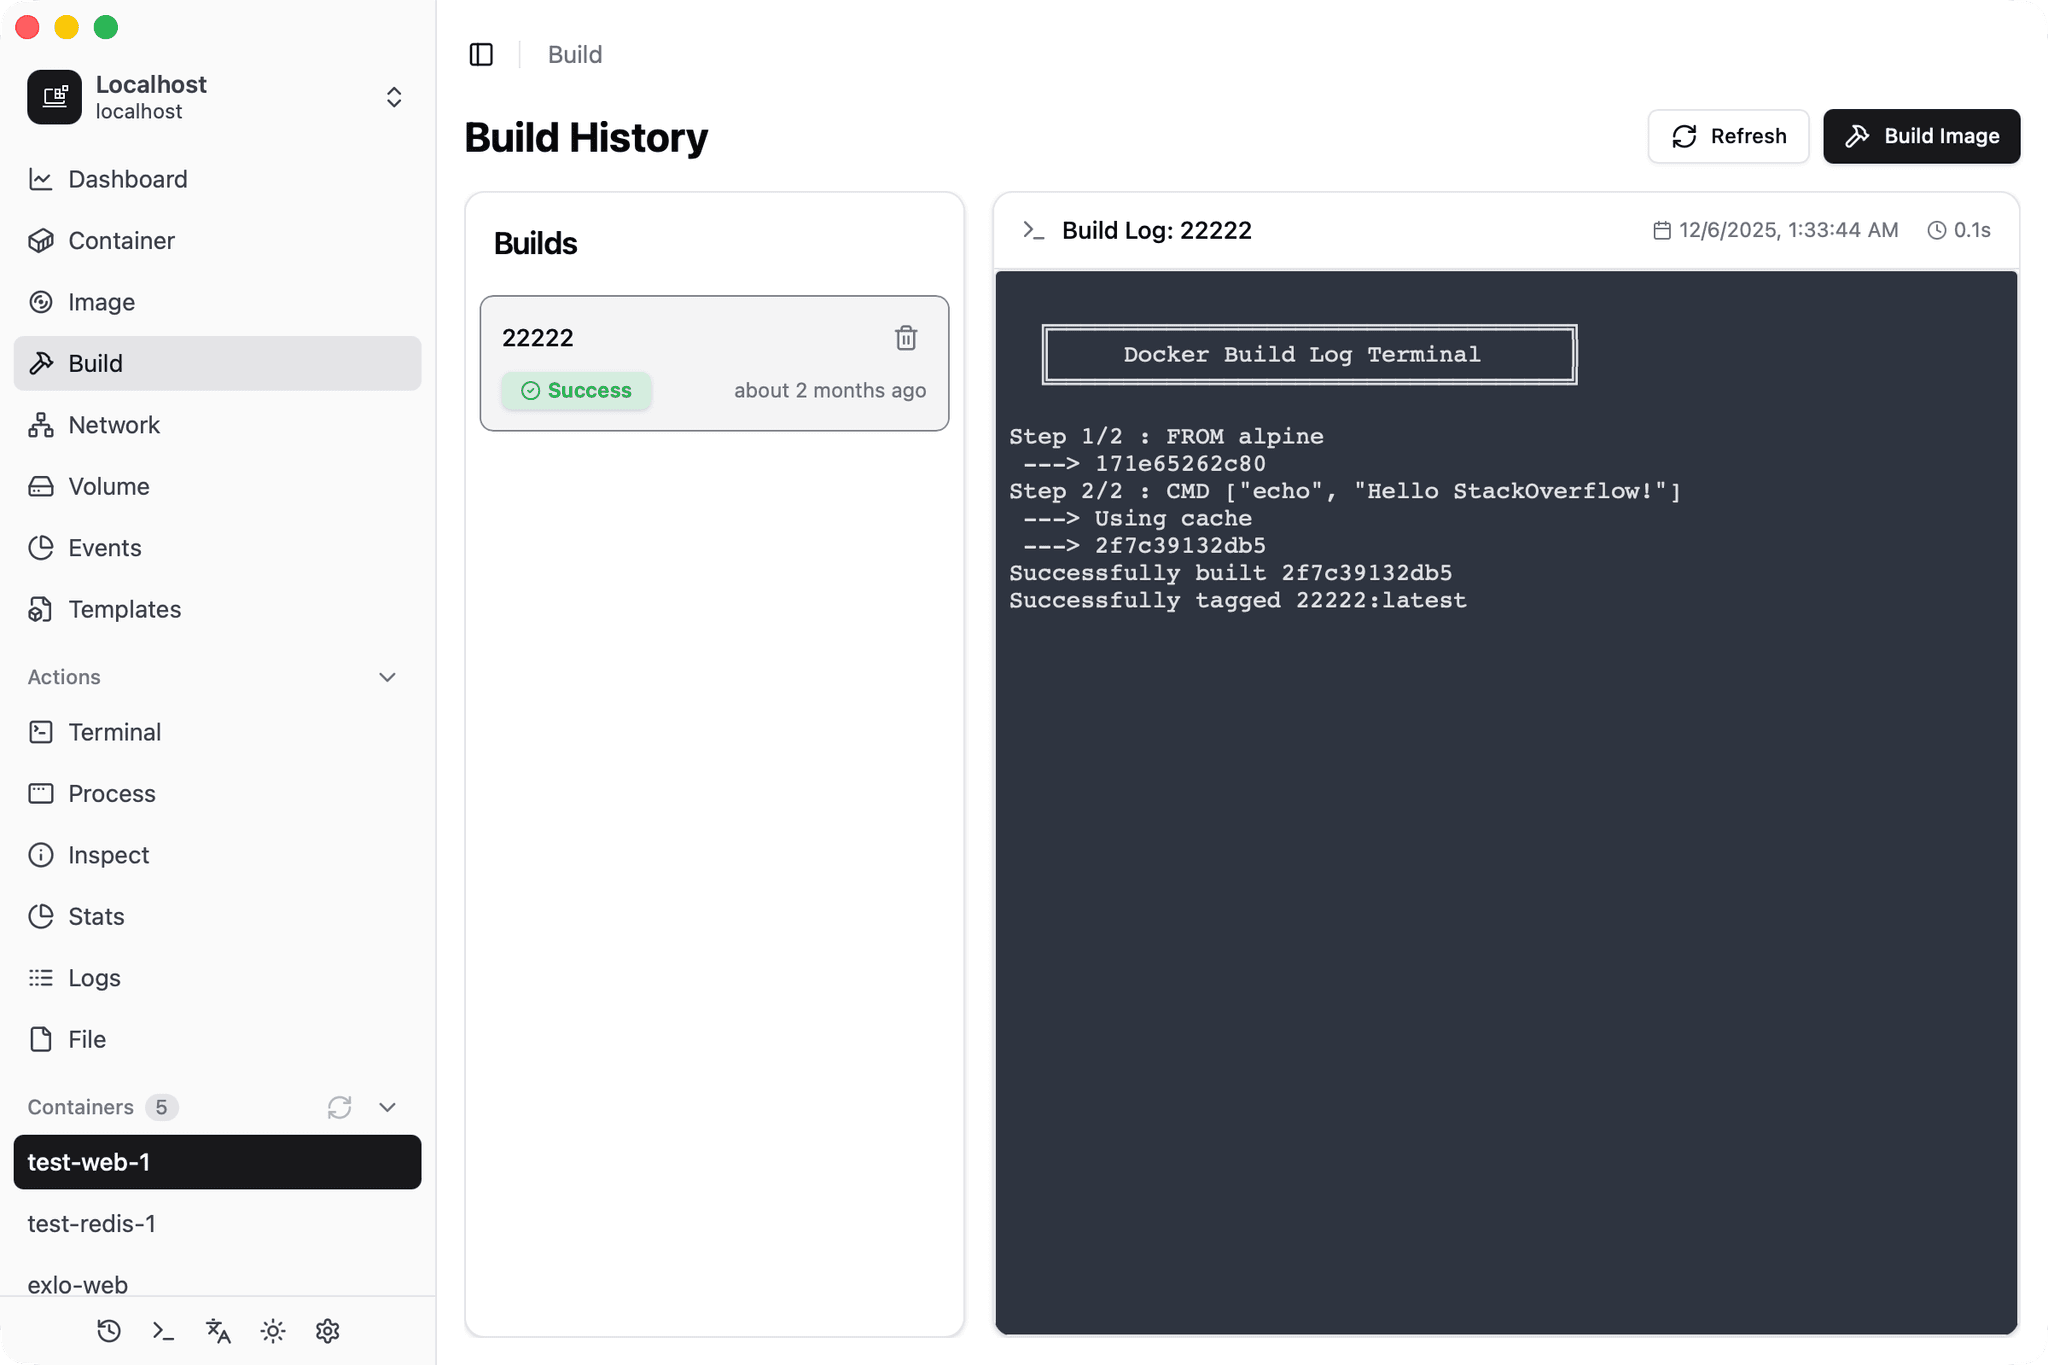Open the Terminal action icon
This screenshot has height=1365, width=2048.
click(x=40, y=732)
